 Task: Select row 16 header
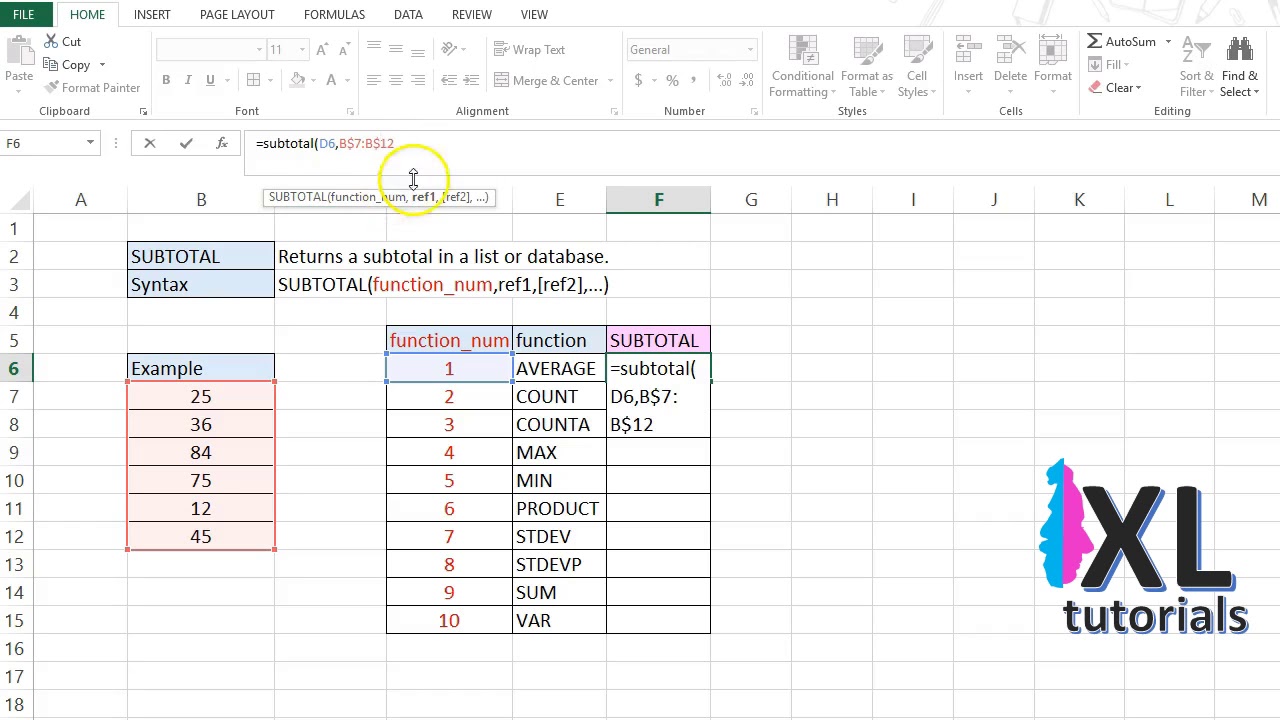pos(15,649)
